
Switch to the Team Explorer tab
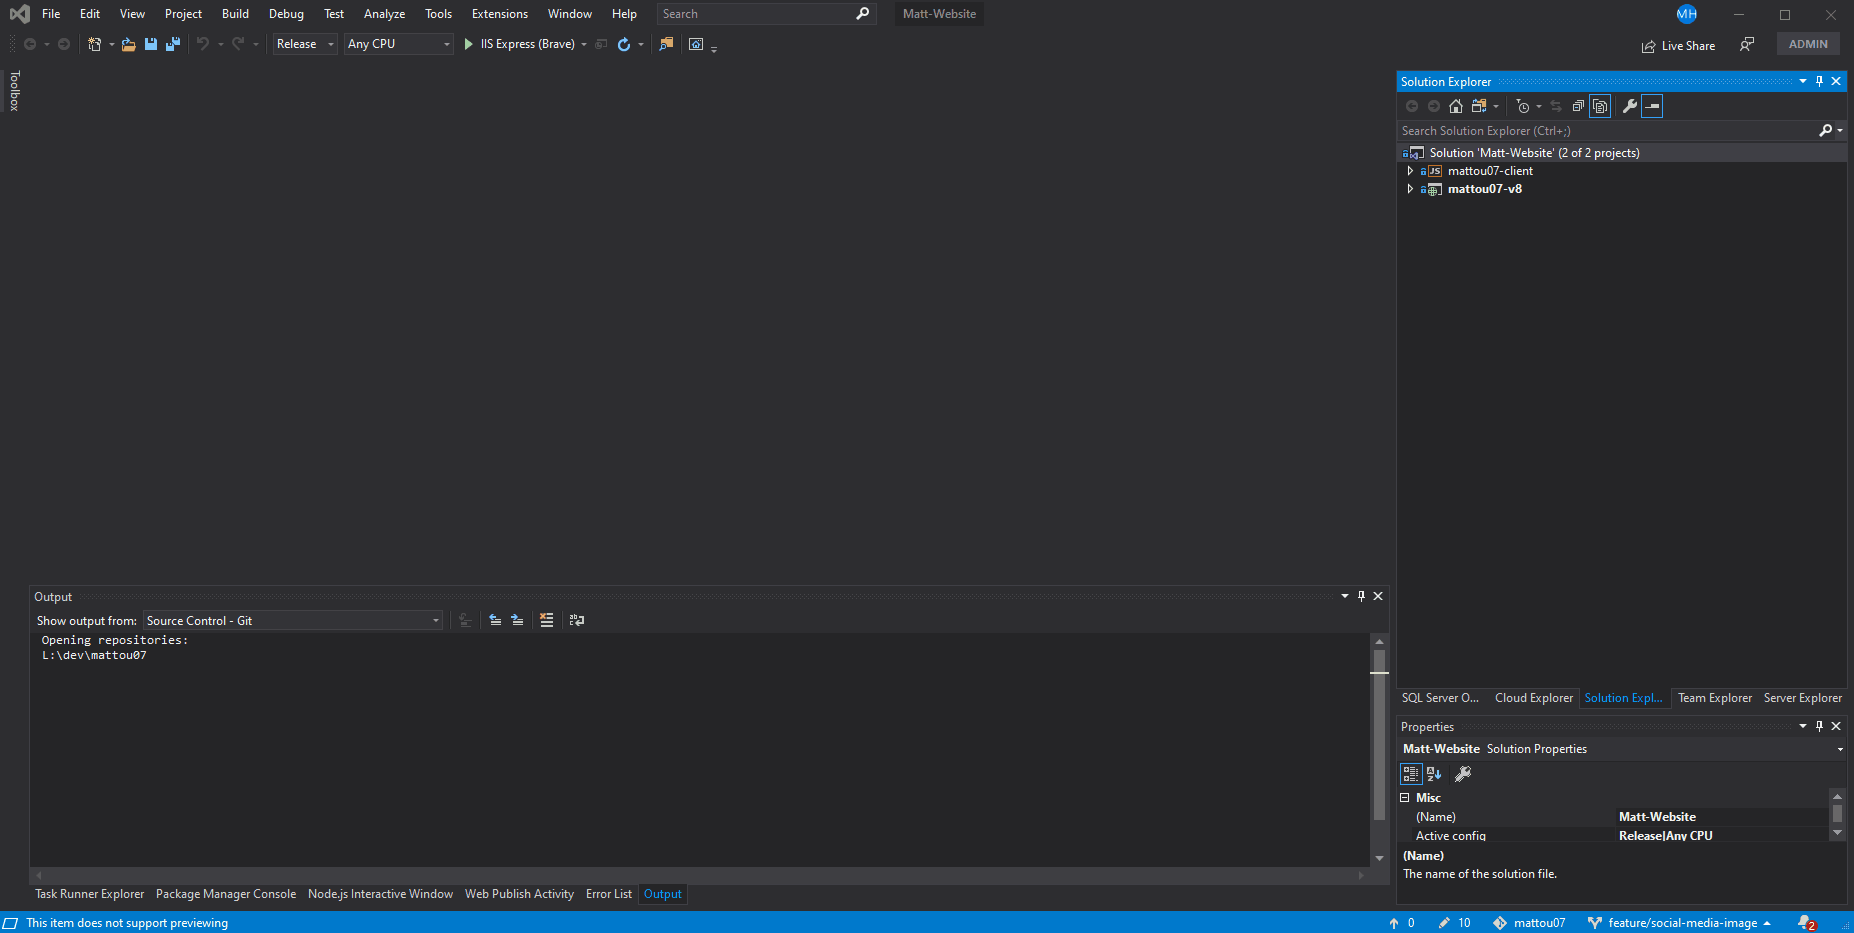pos(1715,698)
